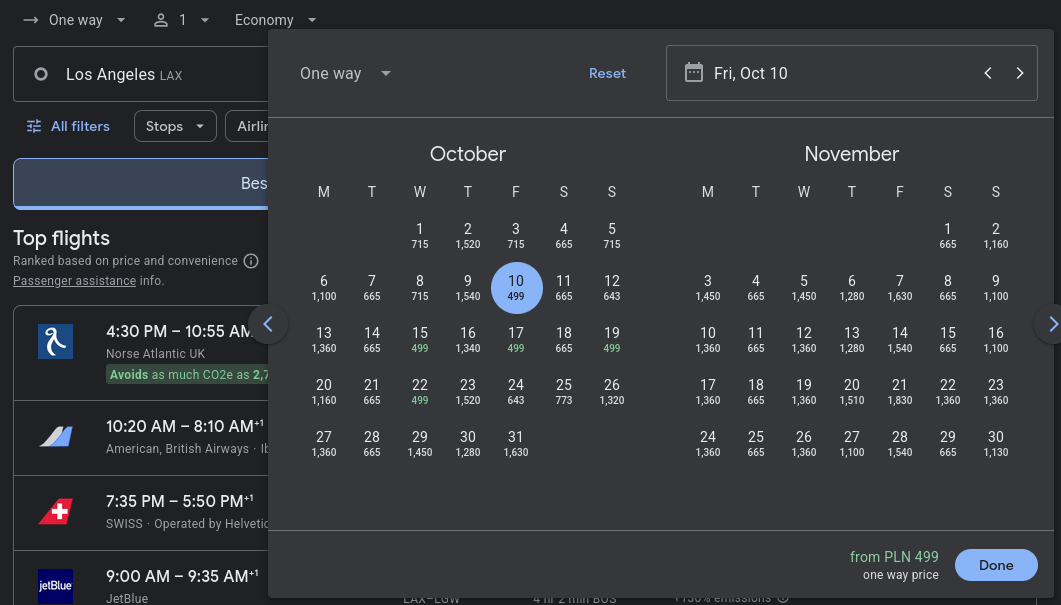Go to next day using date arrow
This screenshot has width=1061, height=605.
[x=1020, y=73]
